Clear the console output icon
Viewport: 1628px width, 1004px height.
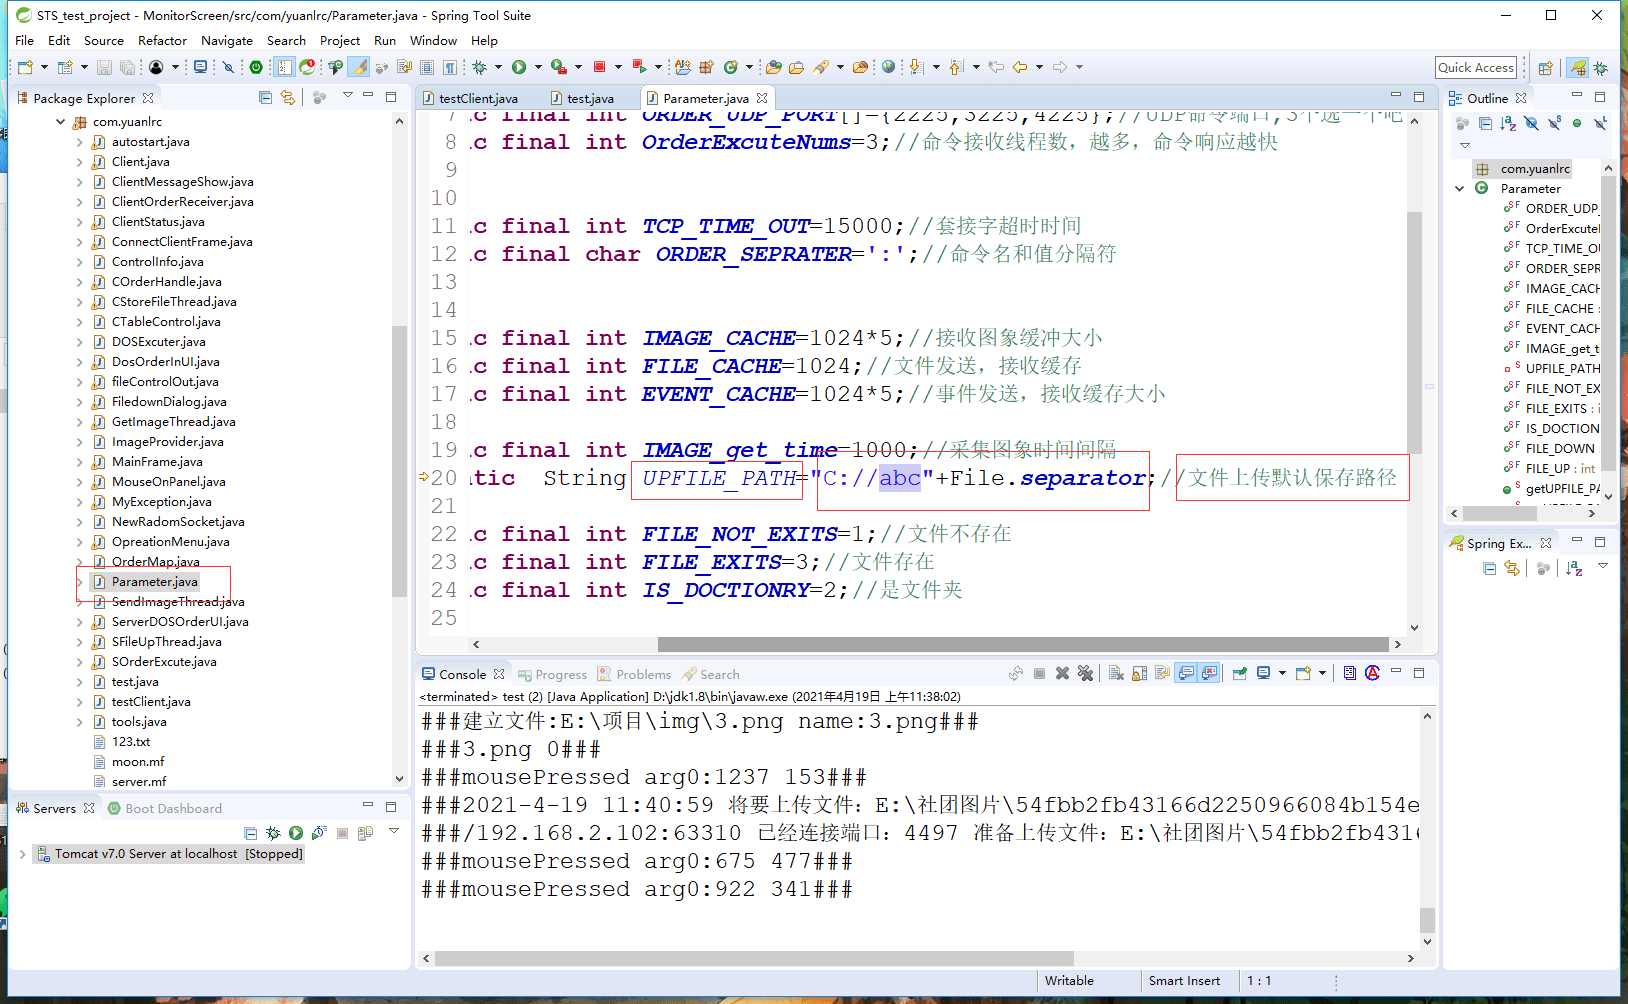tap(1116, 673)
